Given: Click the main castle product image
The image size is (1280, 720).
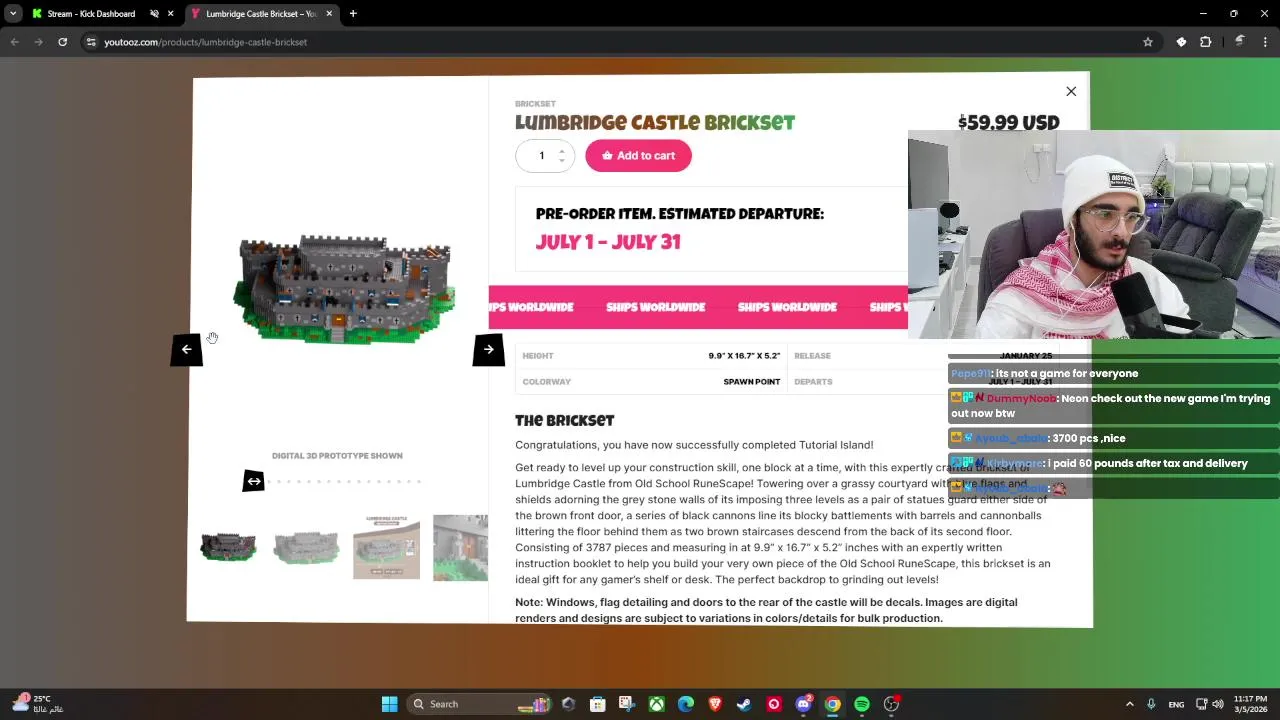Looking at the screenshot, I should click(x=343, y=290).
